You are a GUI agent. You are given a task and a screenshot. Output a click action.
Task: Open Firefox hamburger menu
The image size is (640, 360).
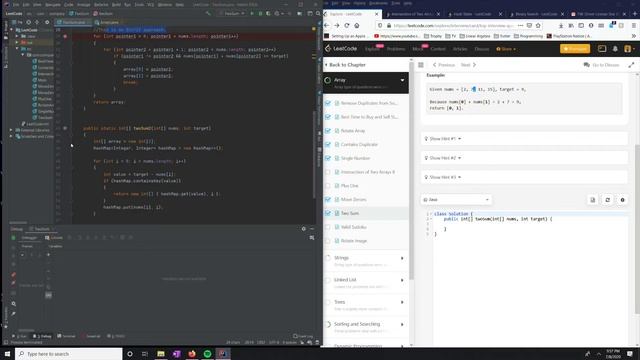pyautogui.click(x=633, y=25)
